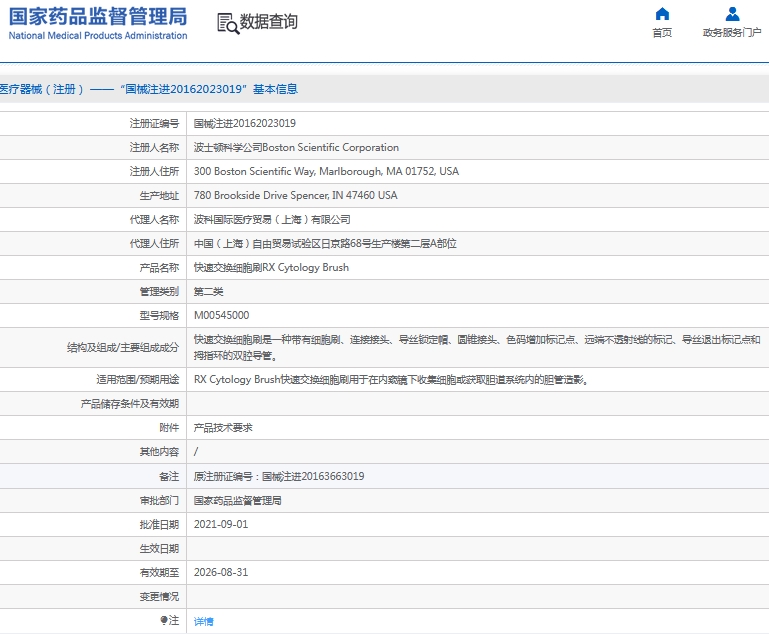The width and height of the screenshot is (769, 634).
Task: Click the 生产地址 row label
Action: (159, 196)
